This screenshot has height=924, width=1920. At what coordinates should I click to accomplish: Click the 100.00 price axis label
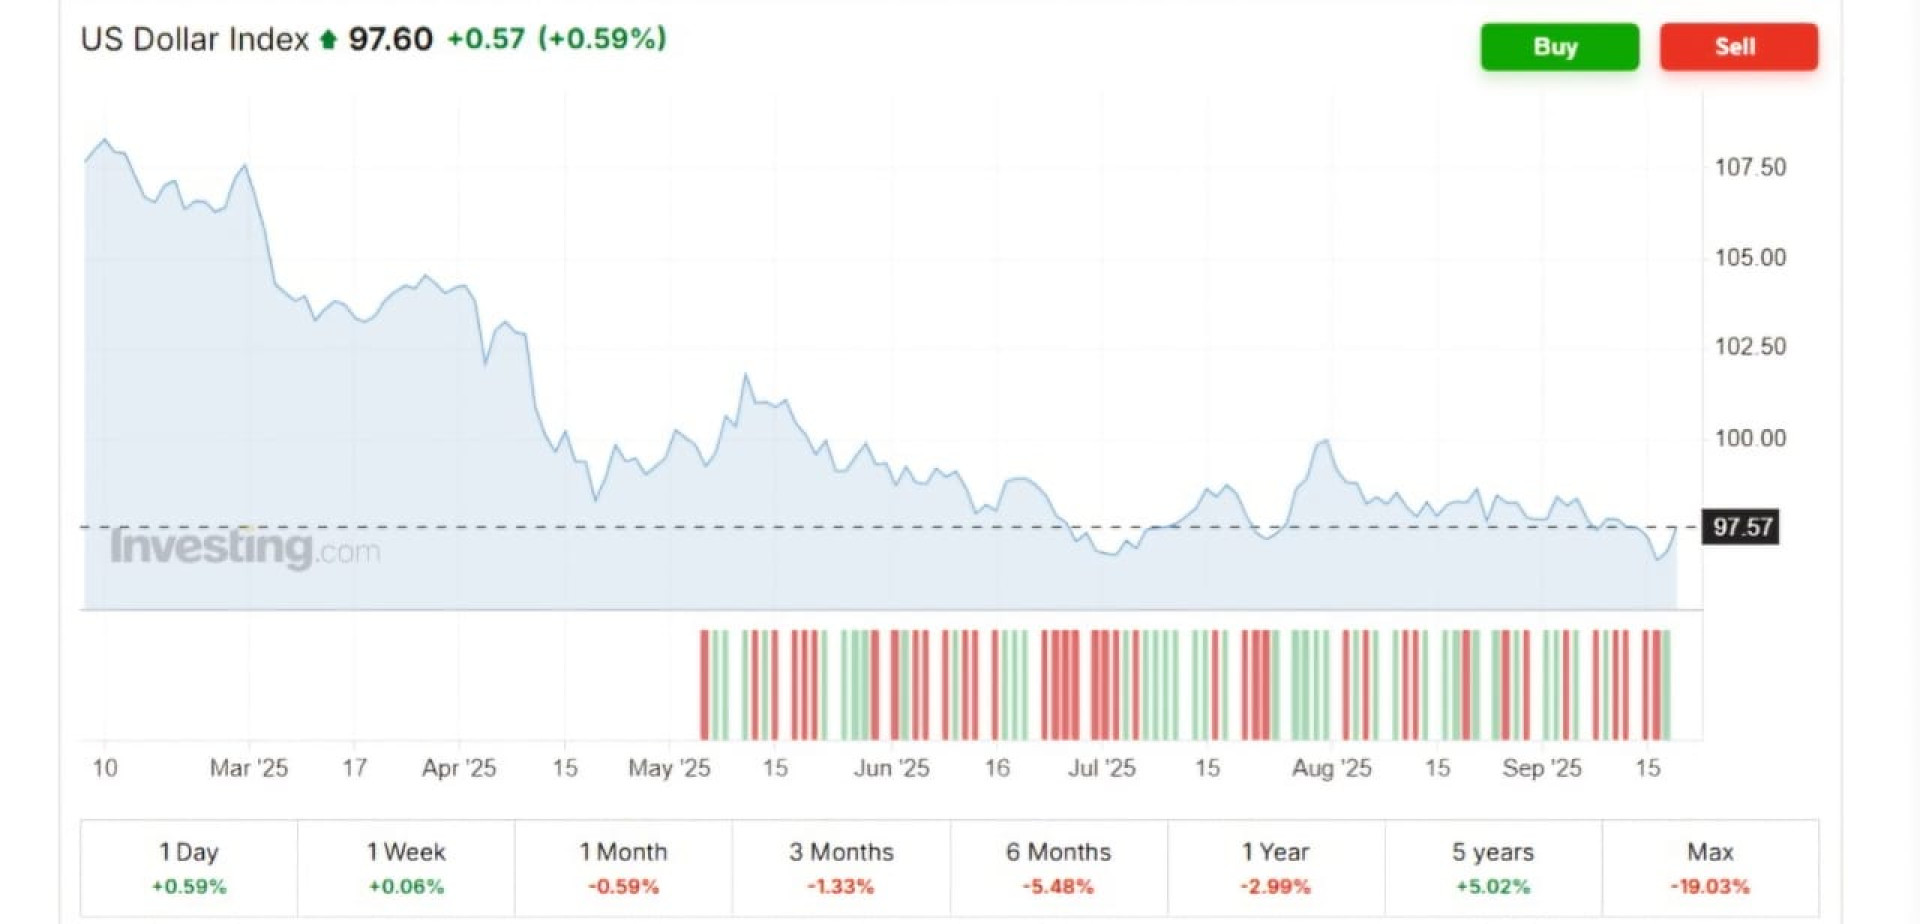[1749, 438]
